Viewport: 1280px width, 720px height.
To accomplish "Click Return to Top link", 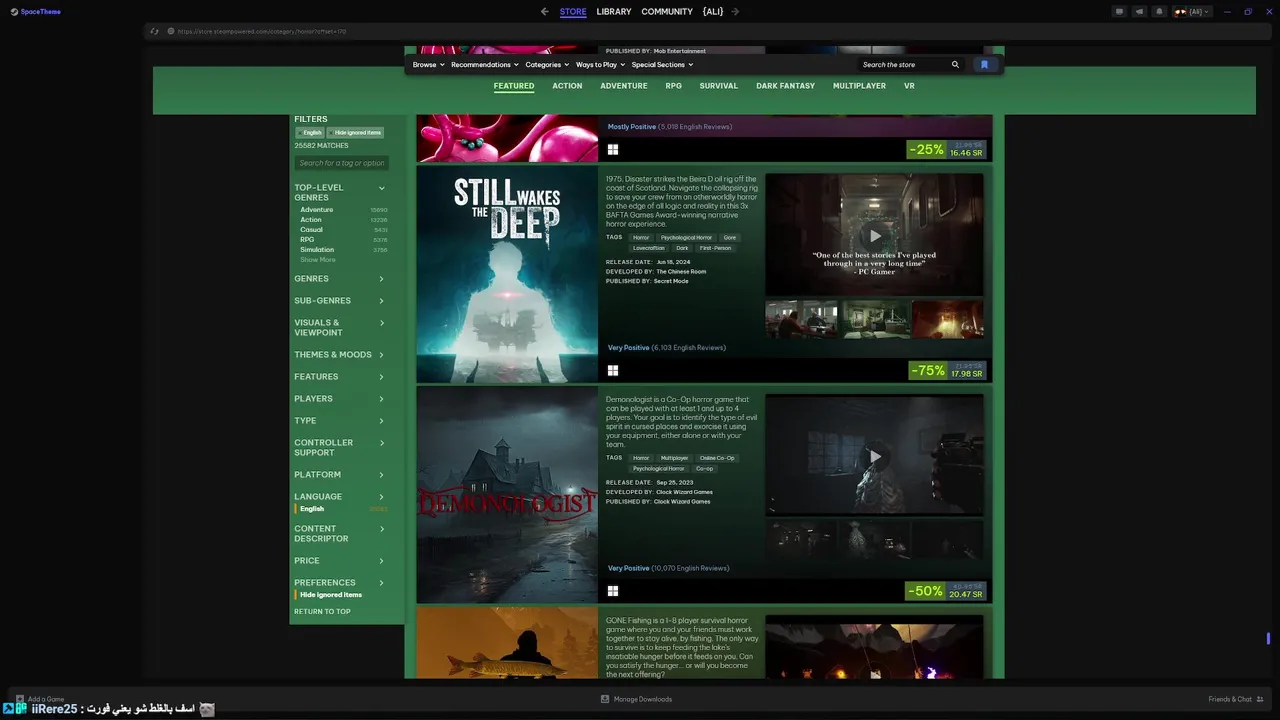I will (322, 612).
